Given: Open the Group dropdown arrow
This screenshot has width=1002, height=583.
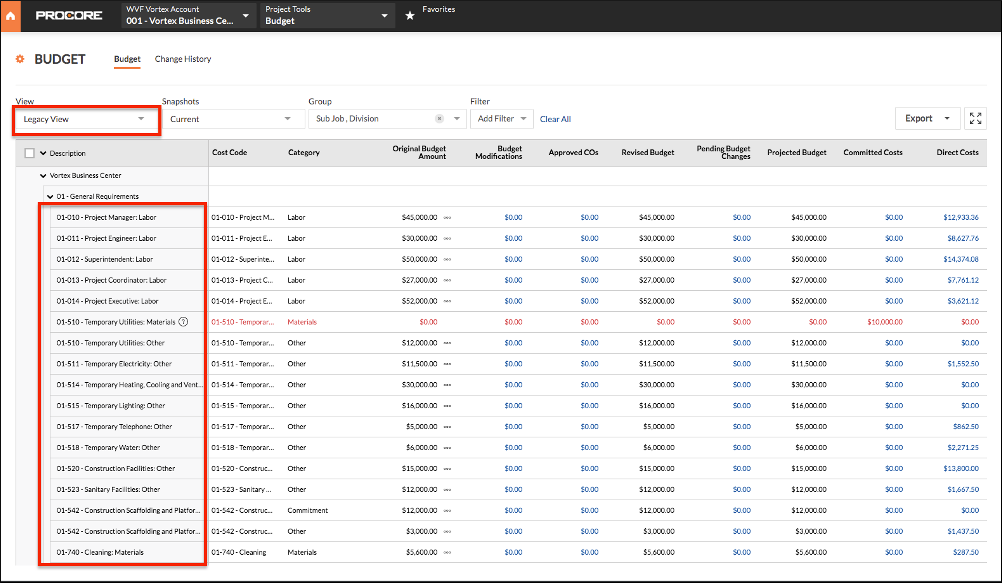Looking at the screenshot, I should 456,119.
